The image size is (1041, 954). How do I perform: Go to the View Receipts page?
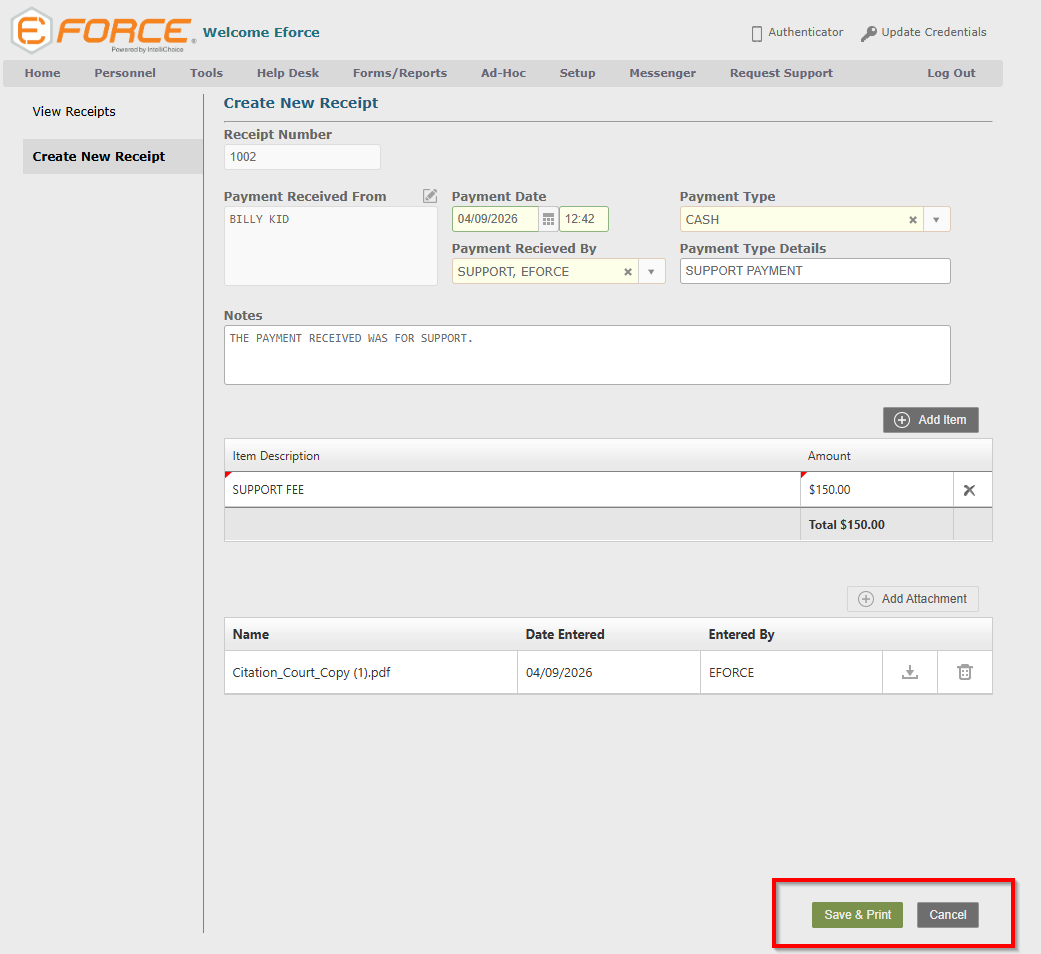coord(74,112)
